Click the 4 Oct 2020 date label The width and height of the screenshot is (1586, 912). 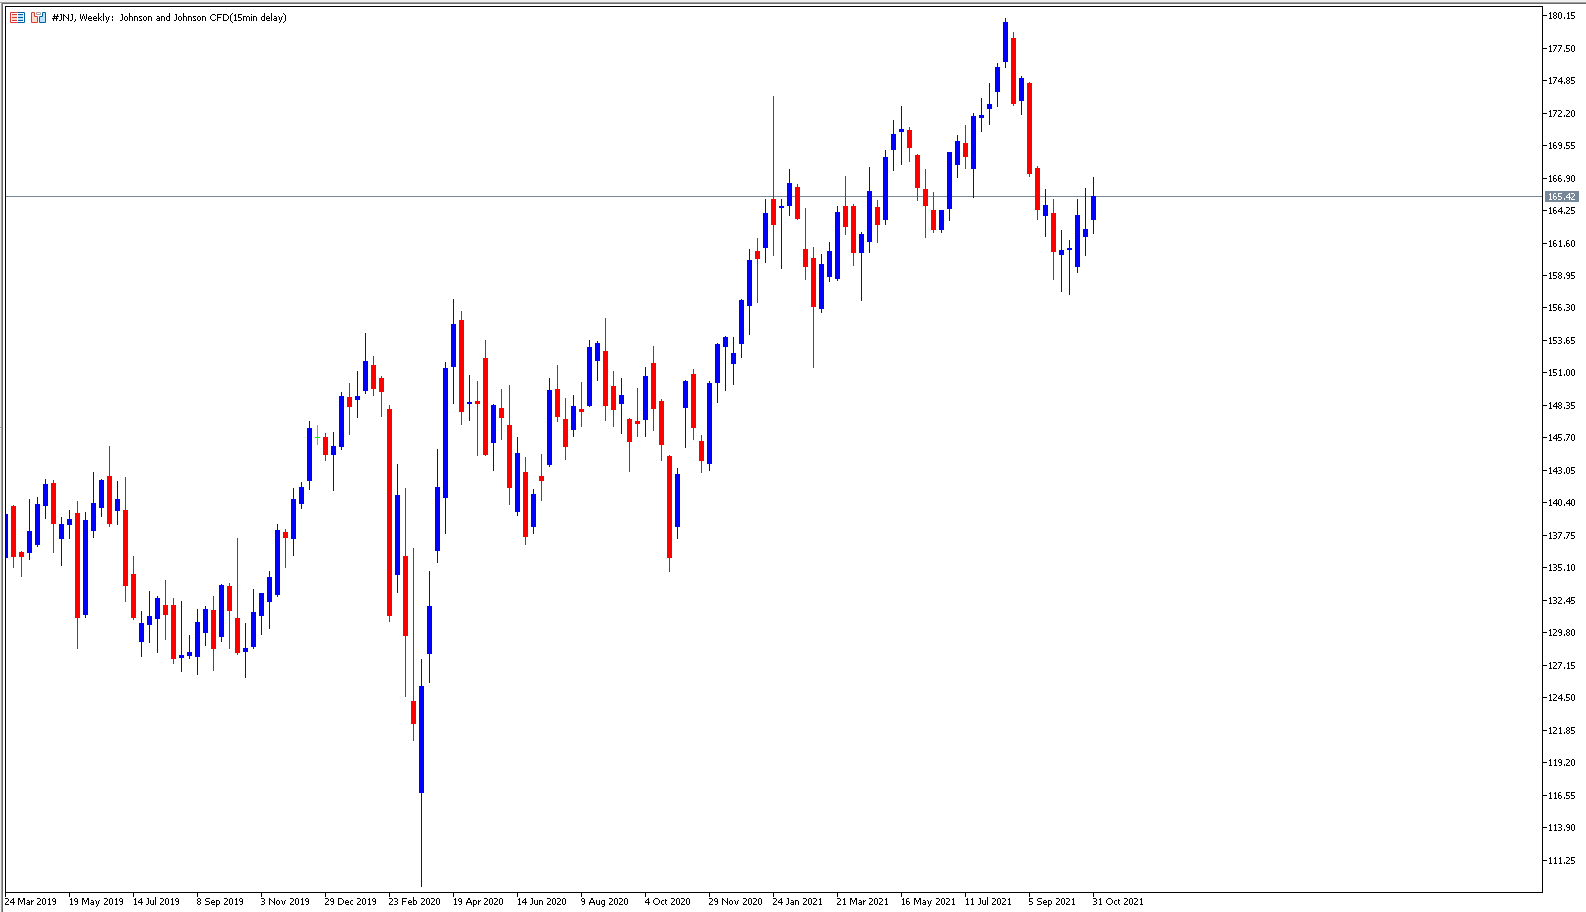[668, 901]
